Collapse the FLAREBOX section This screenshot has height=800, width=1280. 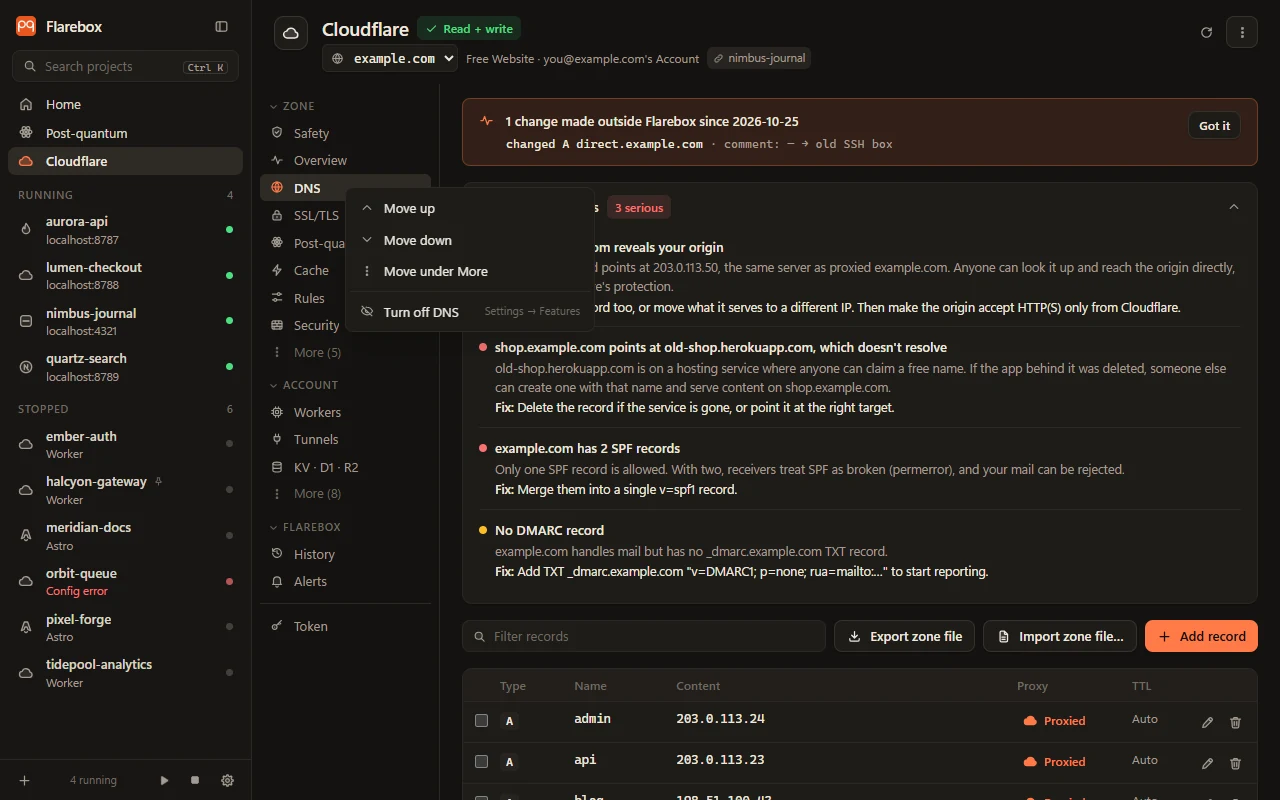pyautogui.click(x=305, y=527)
